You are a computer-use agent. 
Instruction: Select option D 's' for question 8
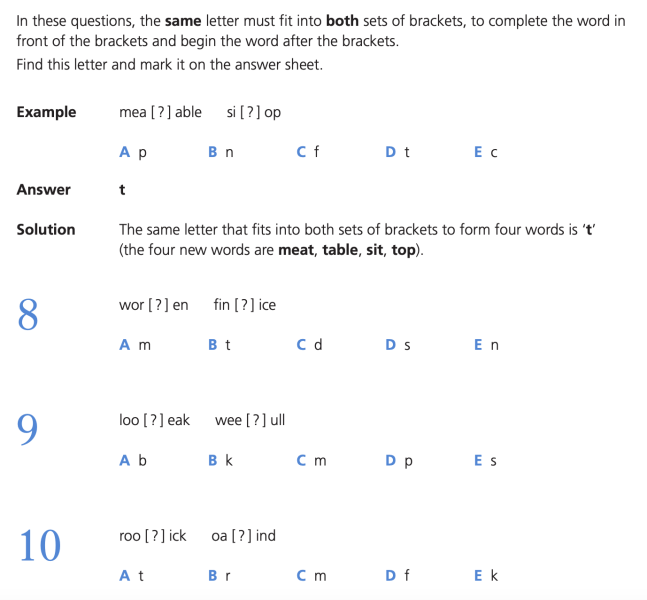398,345
